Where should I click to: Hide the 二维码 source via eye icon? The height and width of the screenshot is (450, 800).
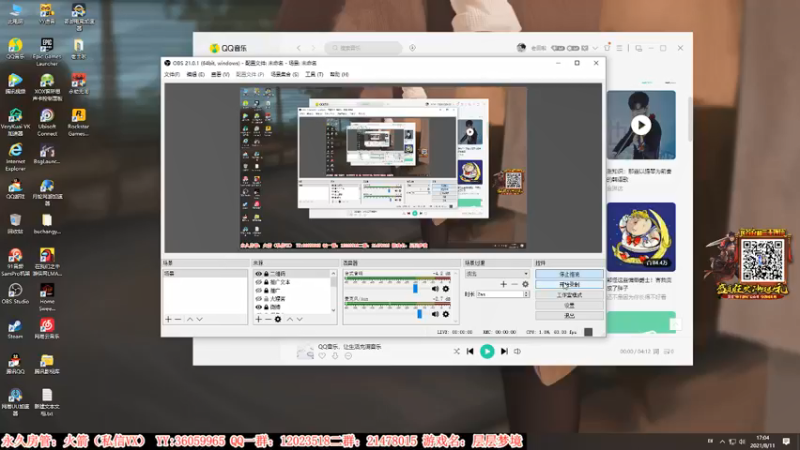point(258,274)
